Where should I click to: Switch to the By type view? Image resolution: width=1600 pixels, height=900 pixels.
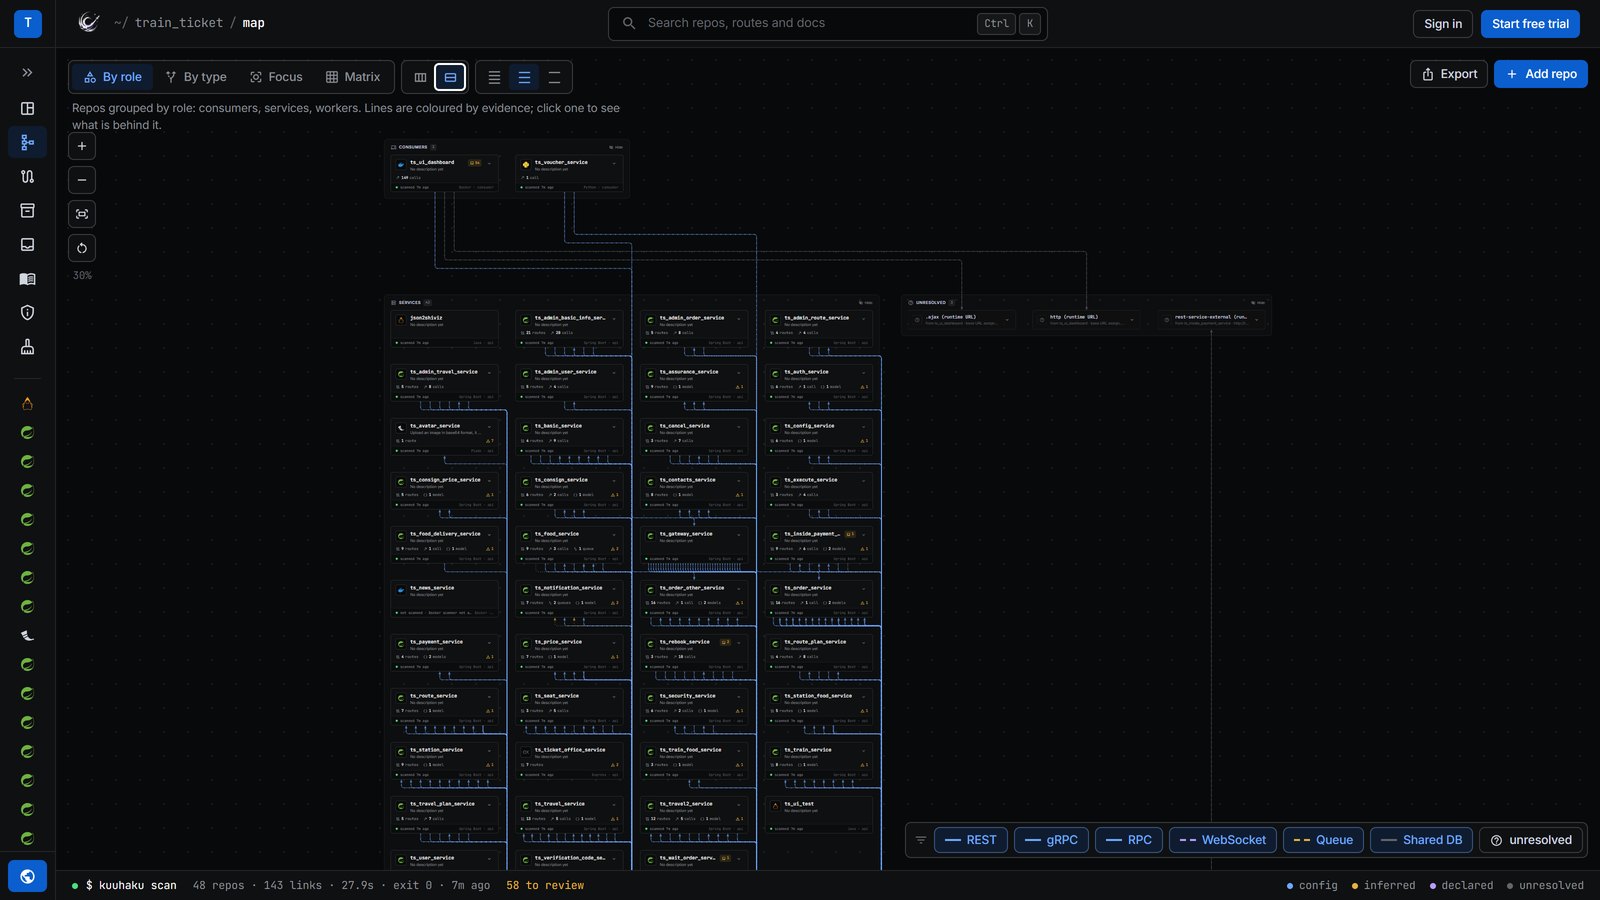pos(196,77)
